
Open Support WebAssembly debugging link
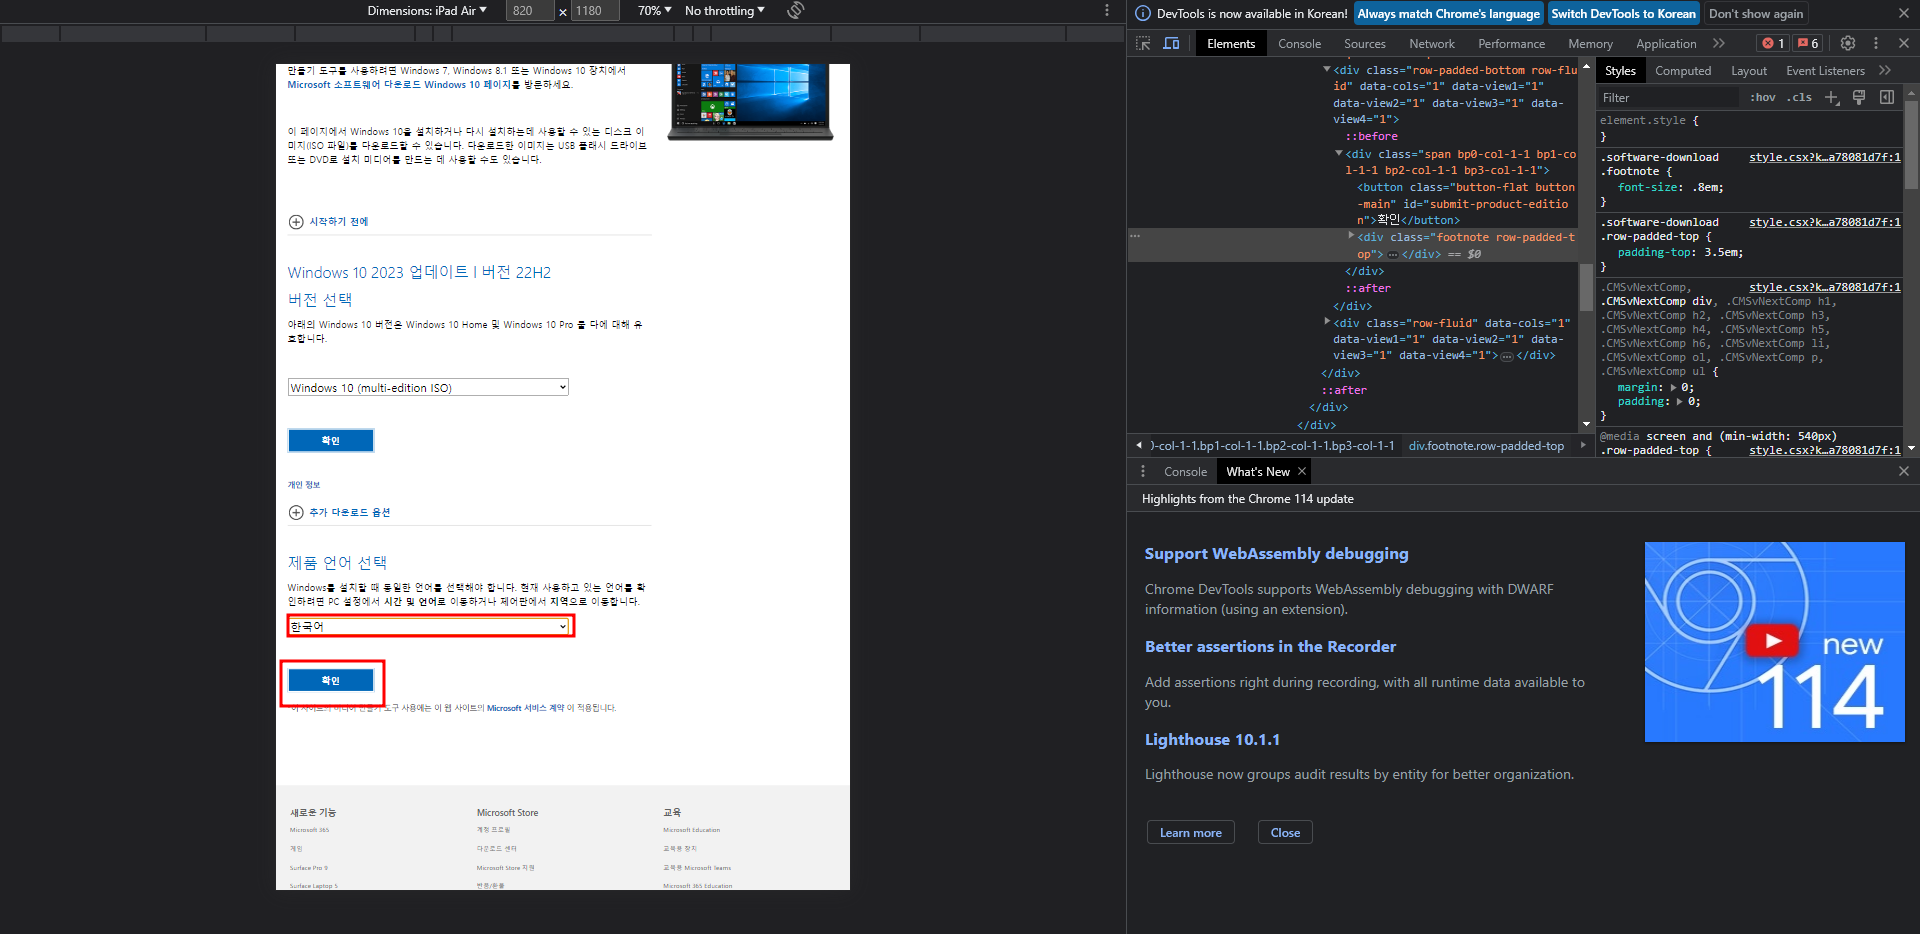pyautogui.click(x=1276, y=553)
